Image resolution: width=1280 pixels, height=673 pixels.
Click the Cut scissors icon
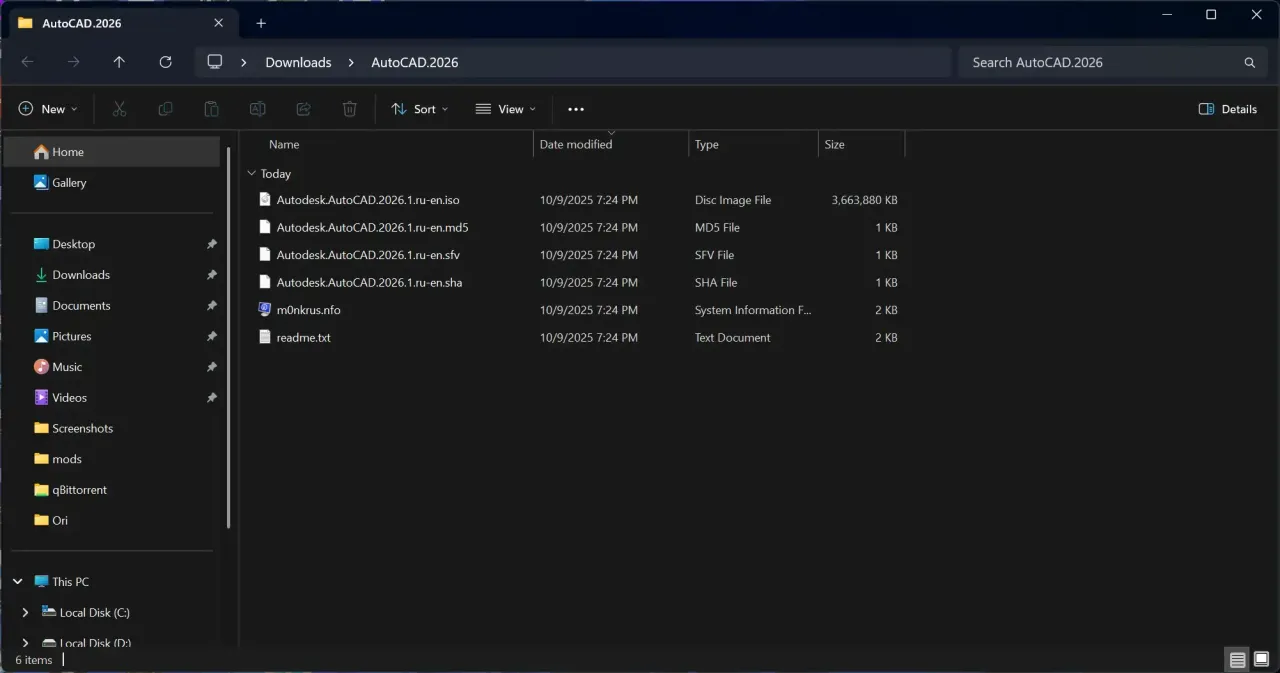[x=119, y=109]
